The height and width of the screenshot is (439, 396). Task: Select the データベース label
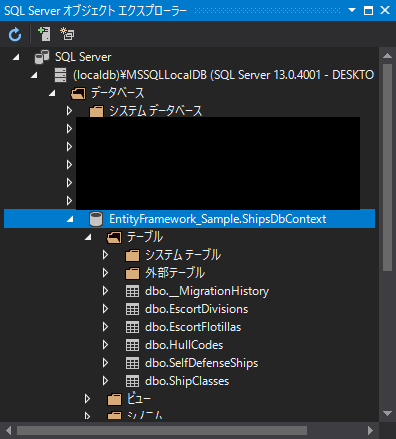pos(118,93)
